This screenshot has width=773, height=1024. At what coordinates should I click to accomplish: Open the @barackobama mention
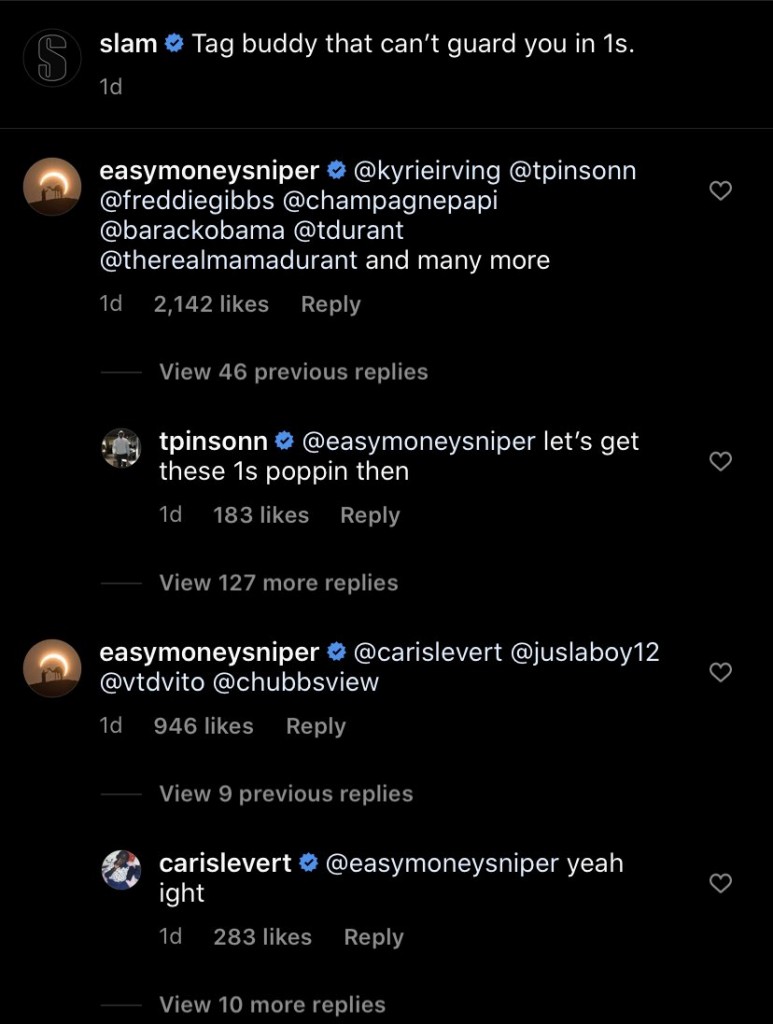(184, 231)
